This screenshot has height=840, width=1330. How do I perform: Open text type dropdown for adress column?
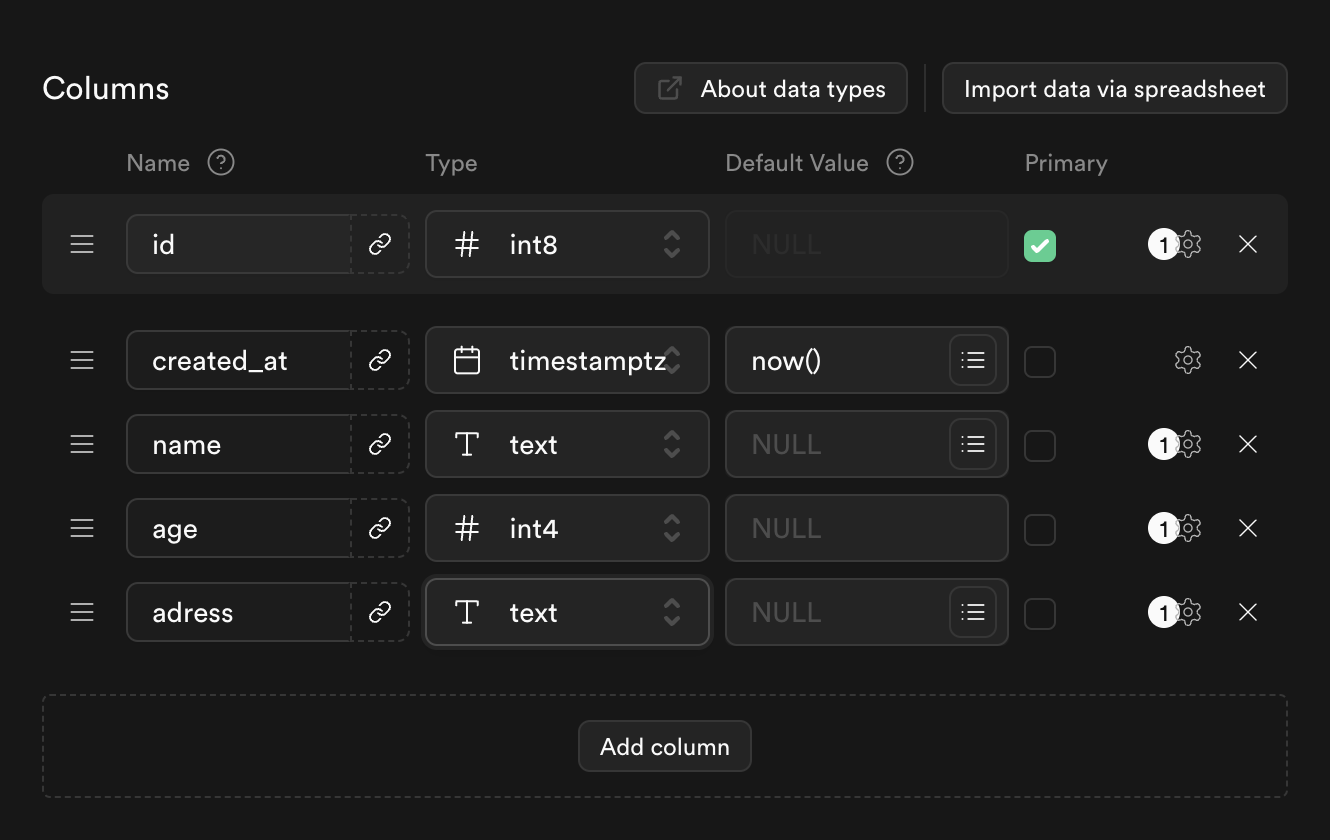[567, 612]
